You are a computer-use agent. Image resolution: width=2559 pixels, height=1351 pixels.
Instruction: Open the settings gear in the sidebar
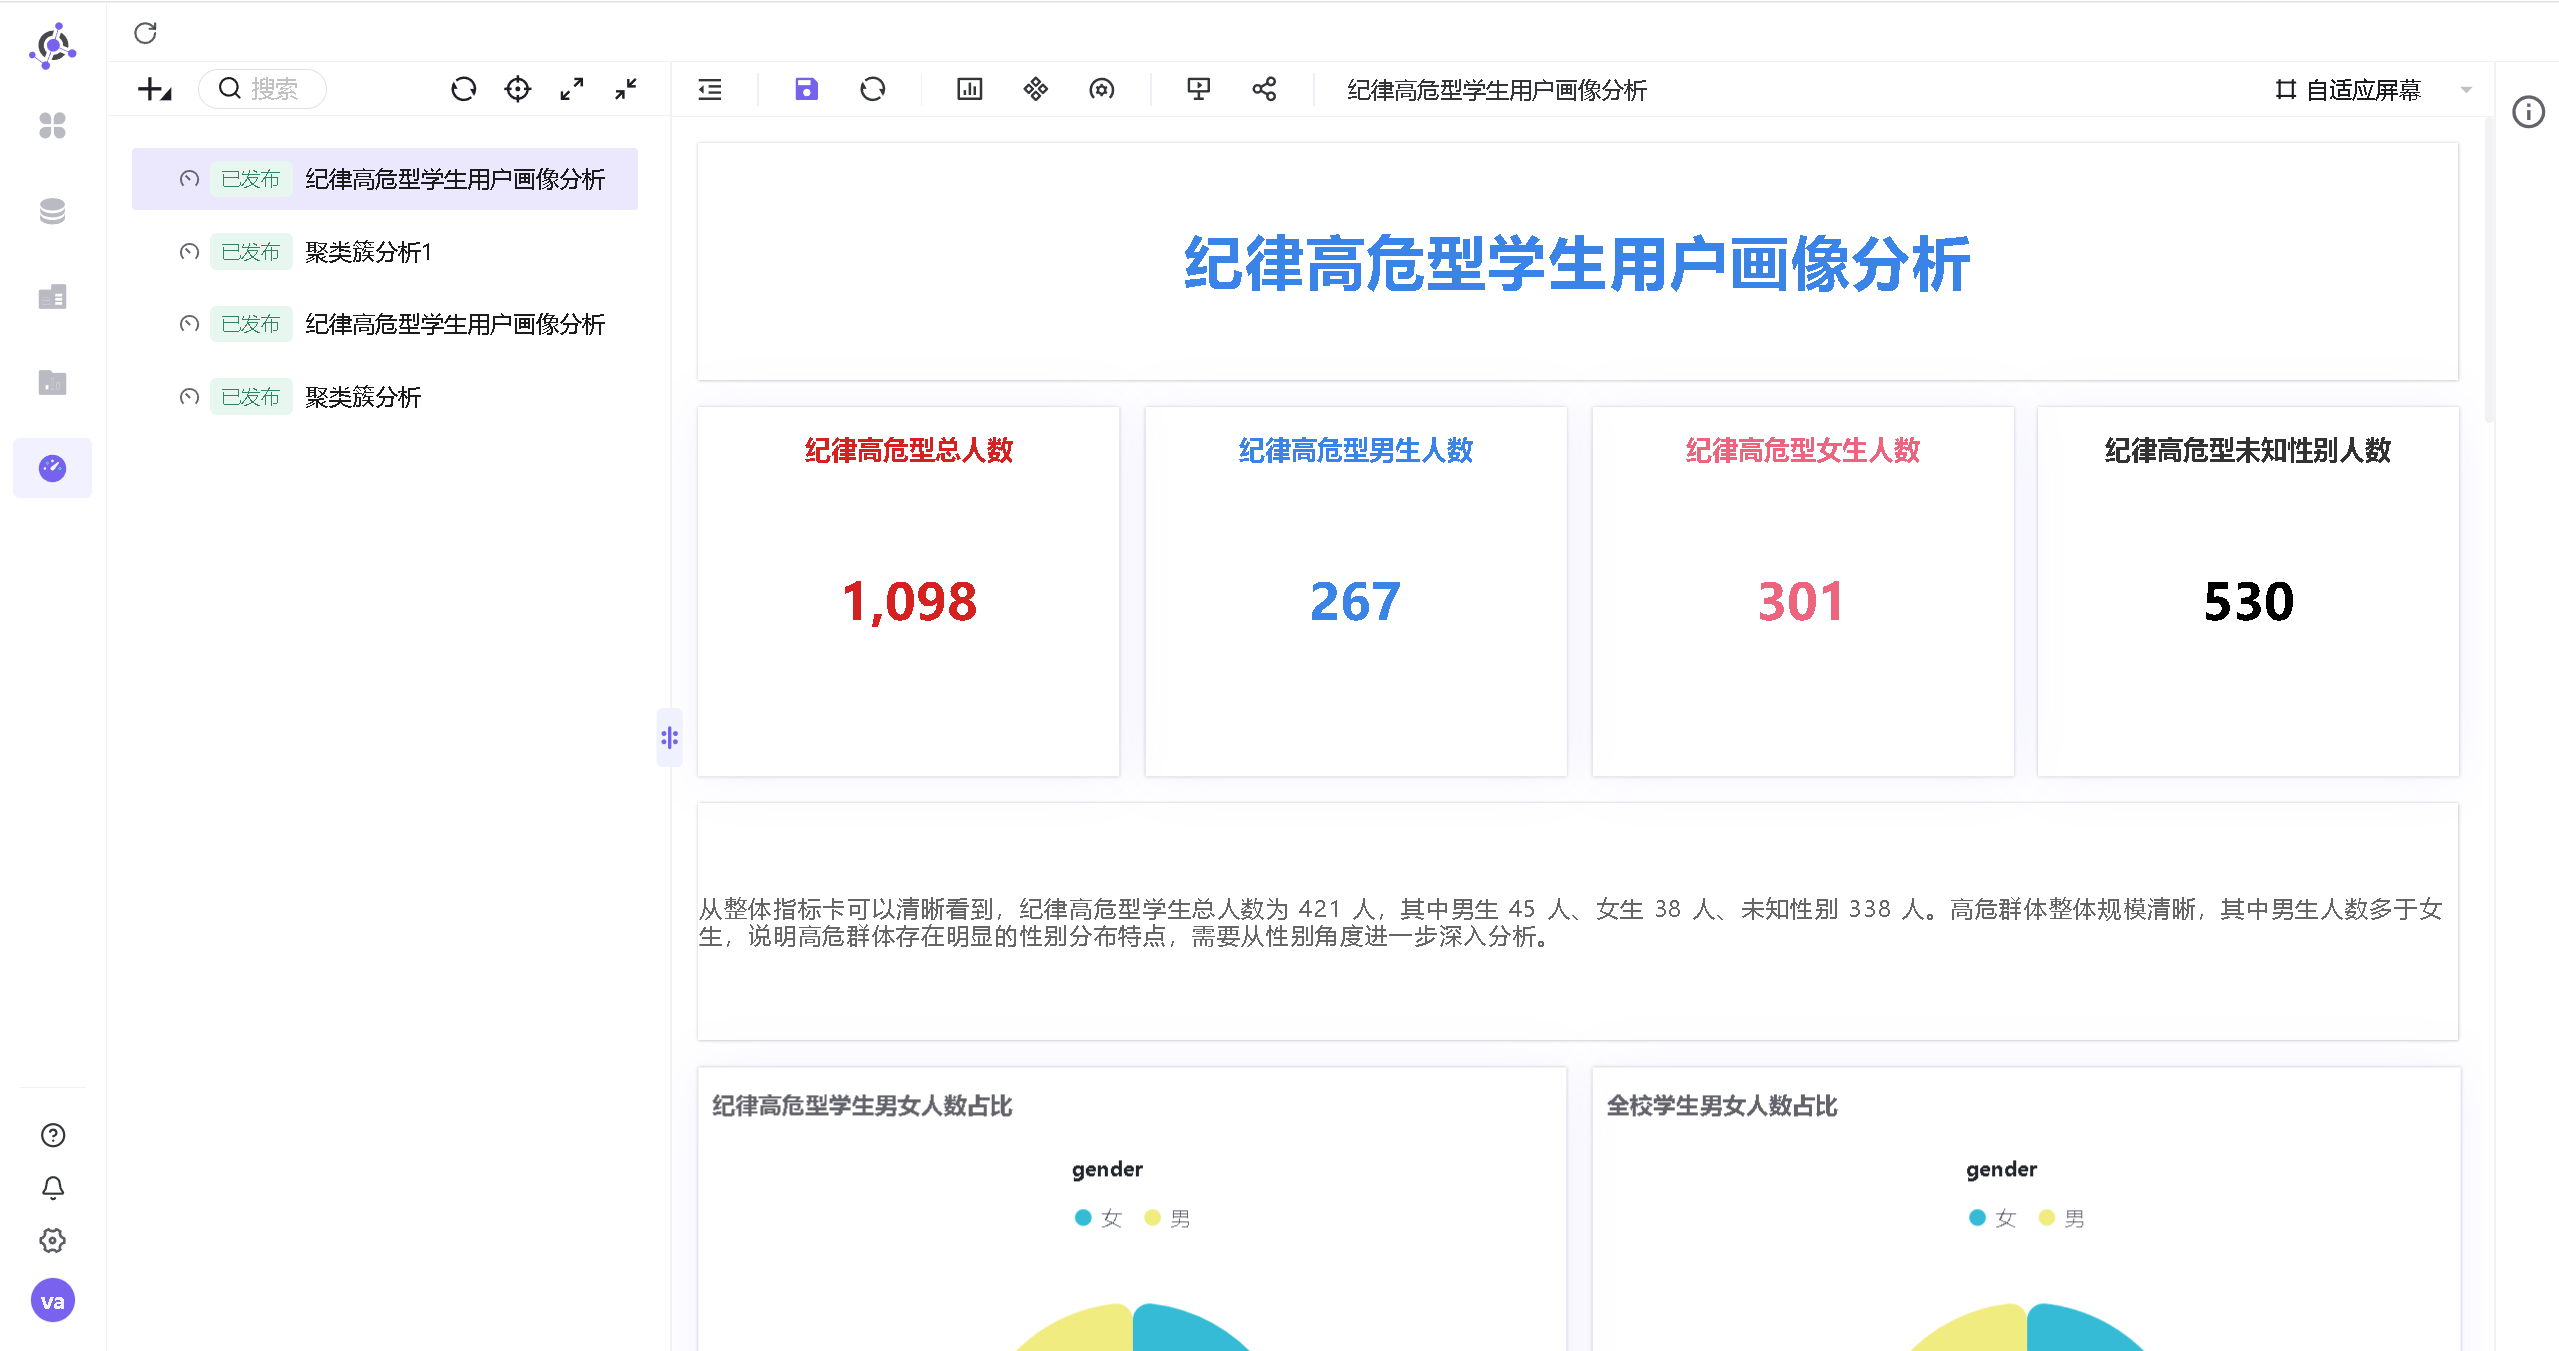[x=53, y=1241]
